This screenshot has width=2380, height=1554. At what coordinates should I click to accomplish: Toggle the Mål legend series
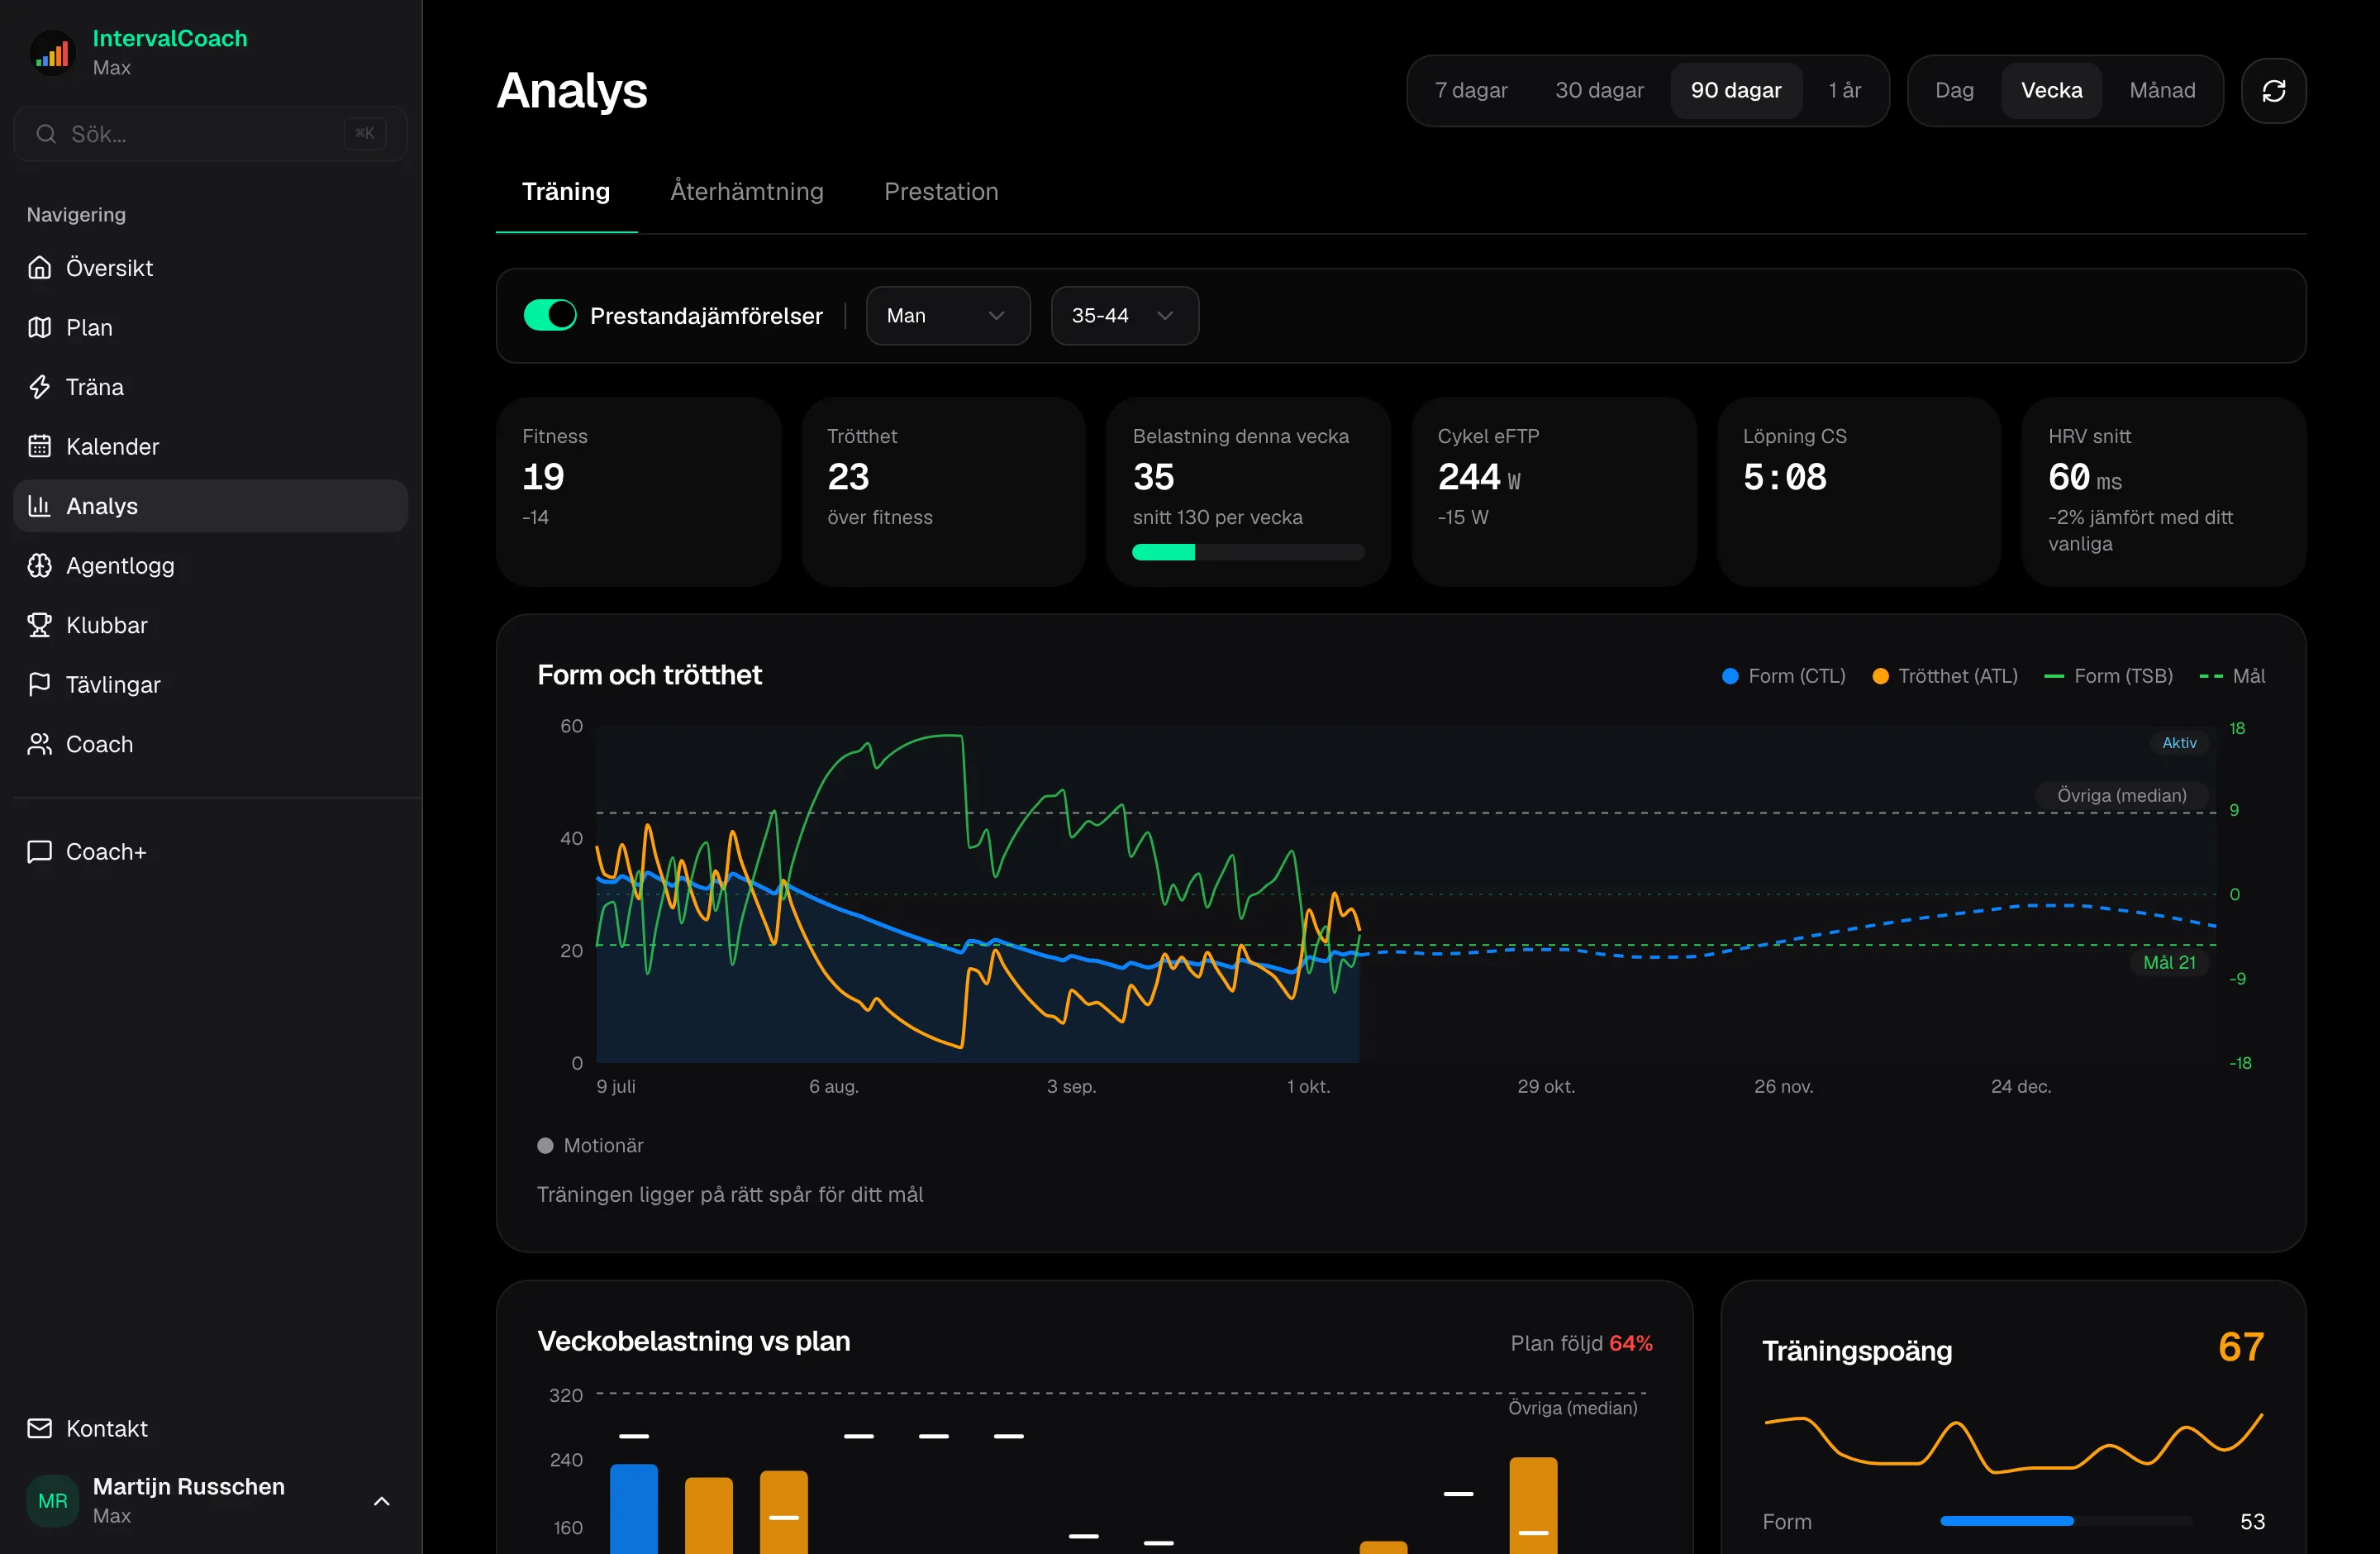point(2232,676)
